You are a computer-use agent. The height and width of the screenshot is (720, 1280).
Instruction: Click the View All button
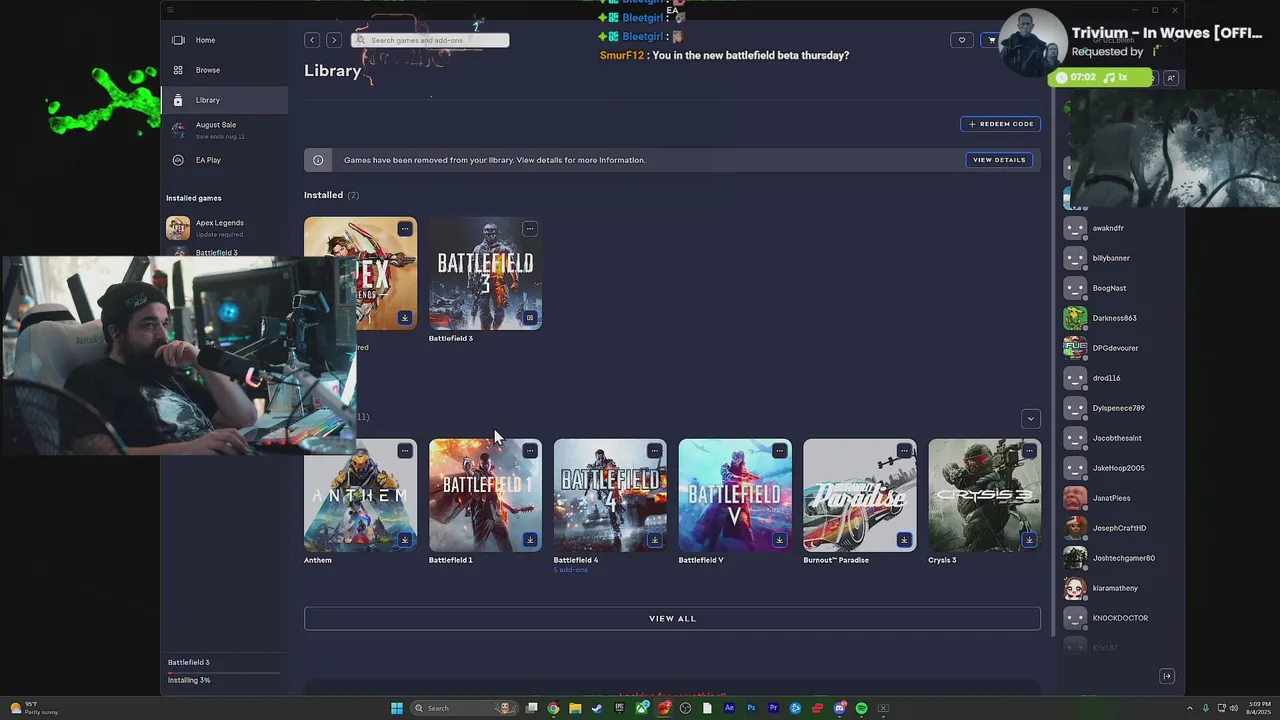click(672, 619)
